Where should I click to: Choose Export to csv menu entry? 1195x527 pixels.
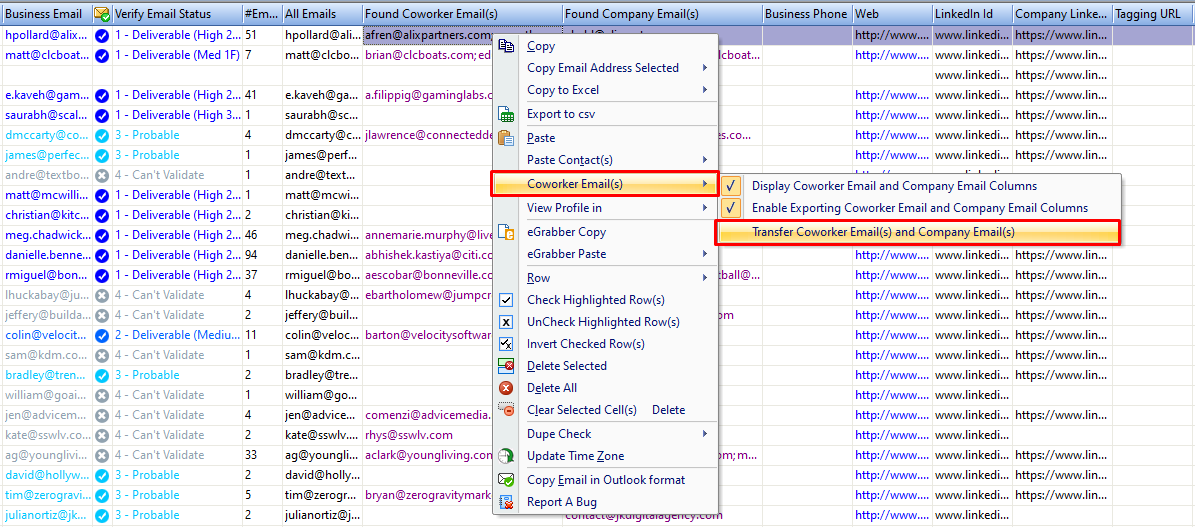(561, 114)
